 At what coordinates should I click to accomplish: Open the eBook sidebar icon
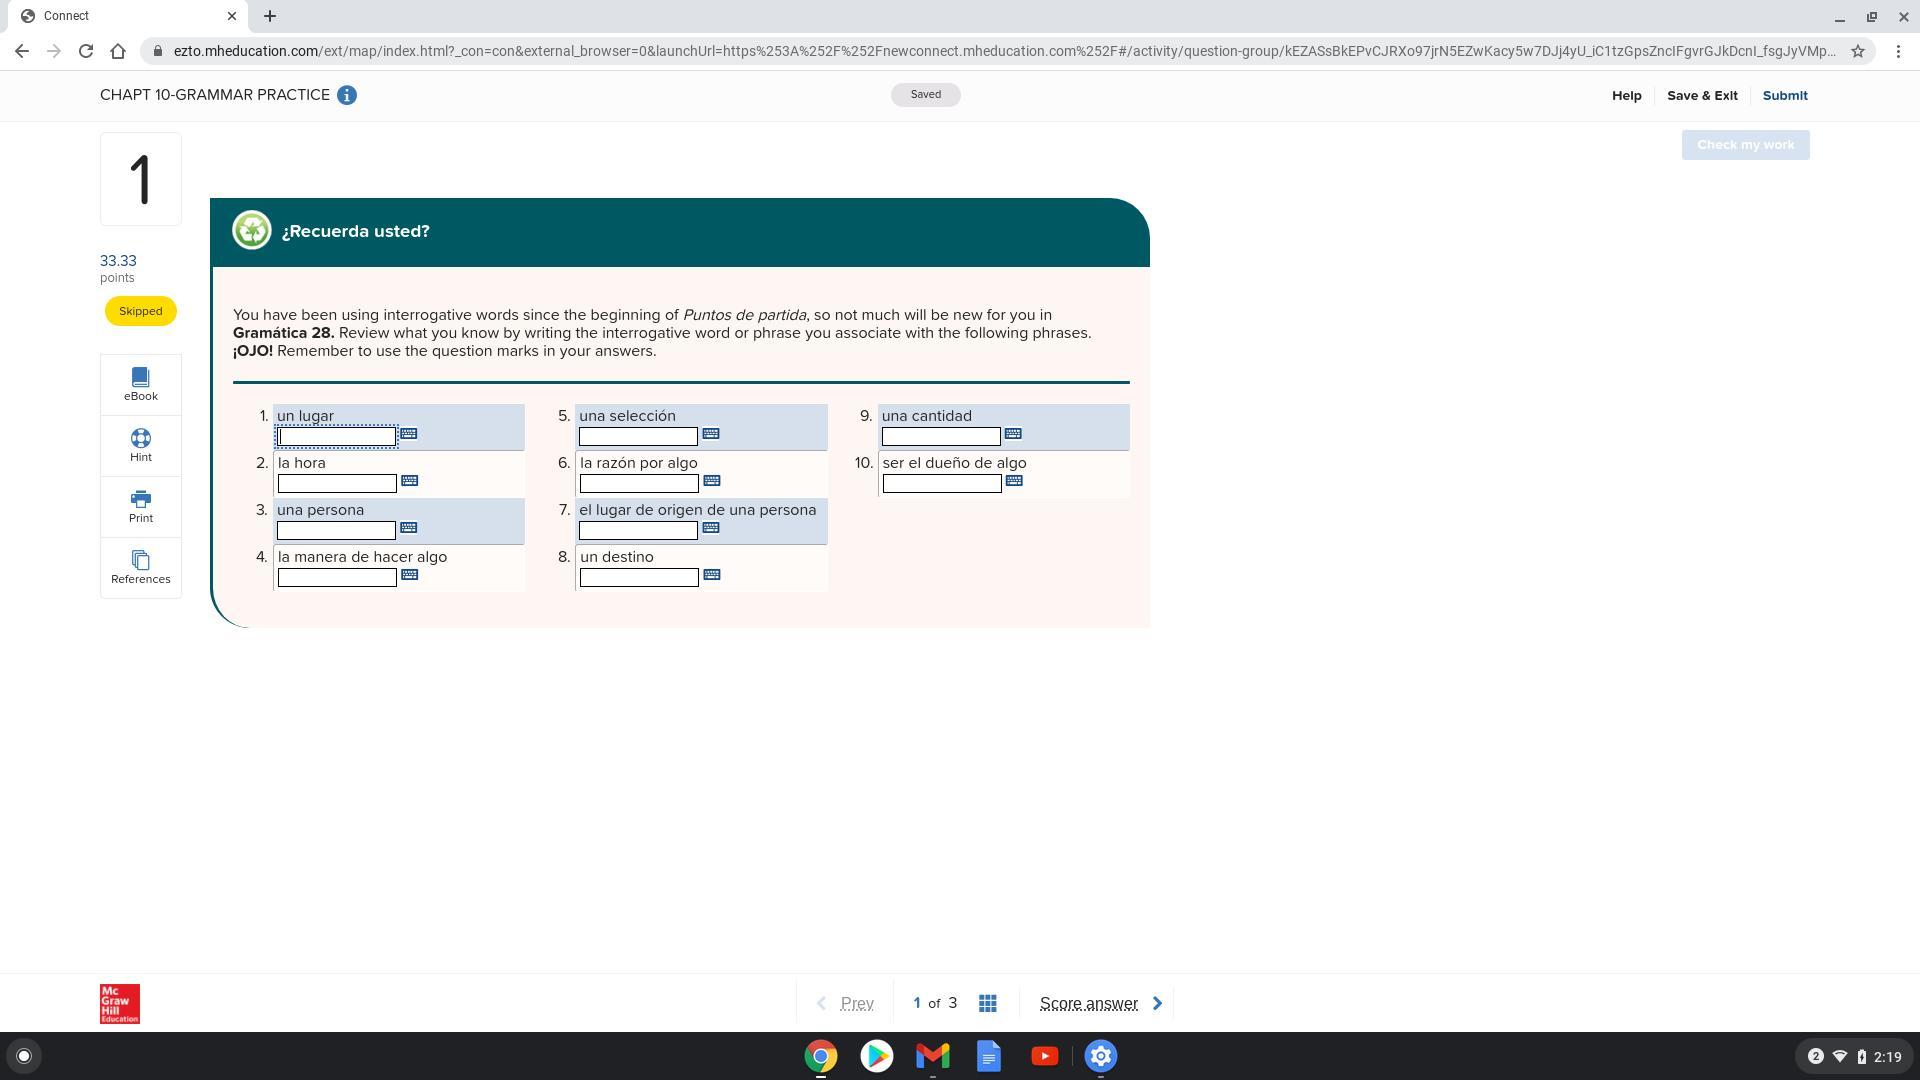[140, 383]
